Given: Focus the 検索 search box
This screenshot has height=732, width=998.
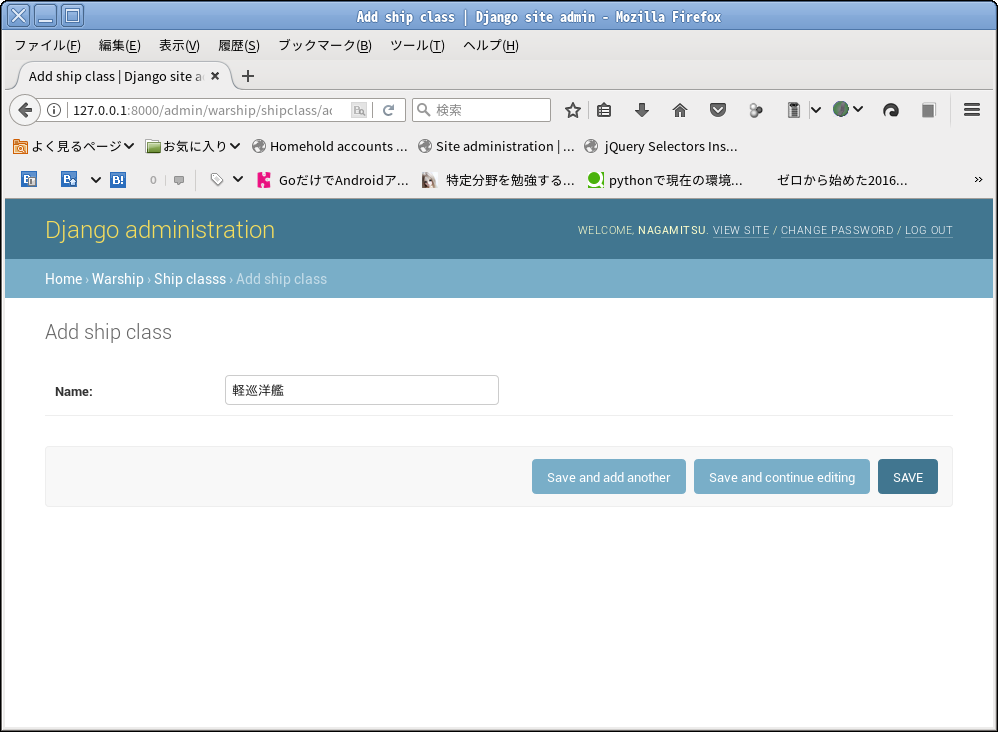Looking at the screenshot, I should click(x=481, y=110).
